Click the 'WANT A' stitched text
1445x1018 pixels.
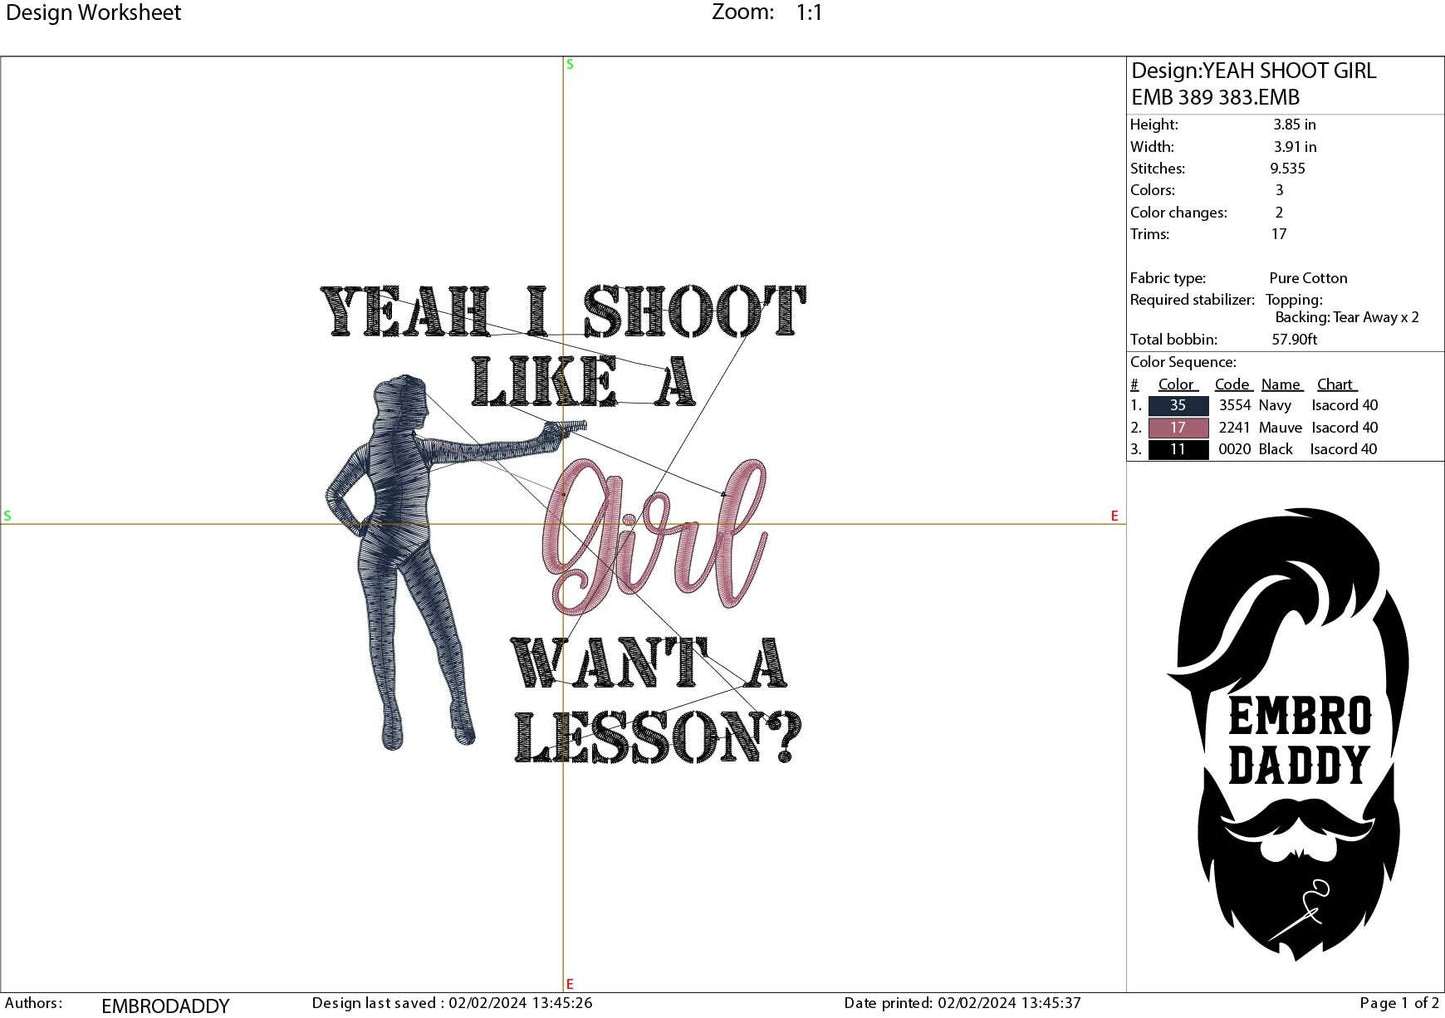(649, 663)
